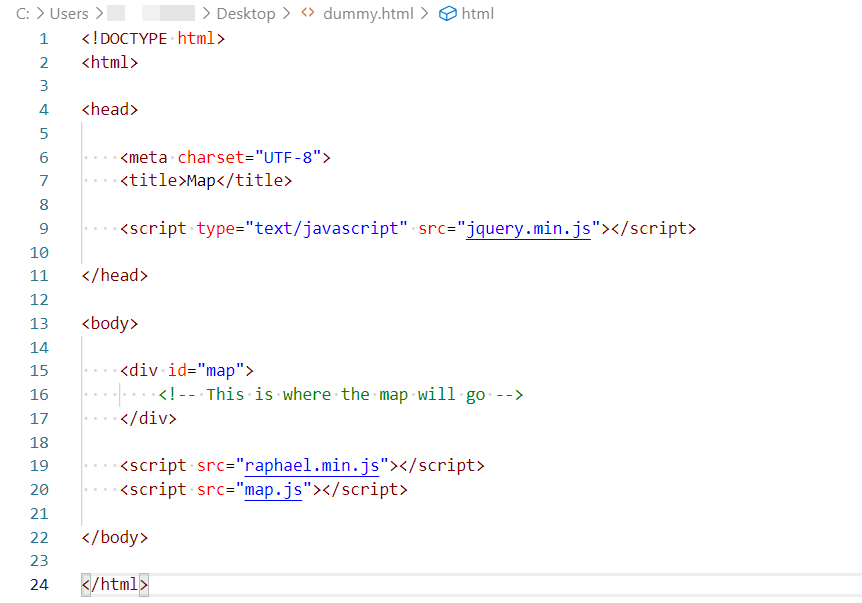Click the comment 'This is where the map will go'
Screen dimensions: 862x603
pos(346,395)
